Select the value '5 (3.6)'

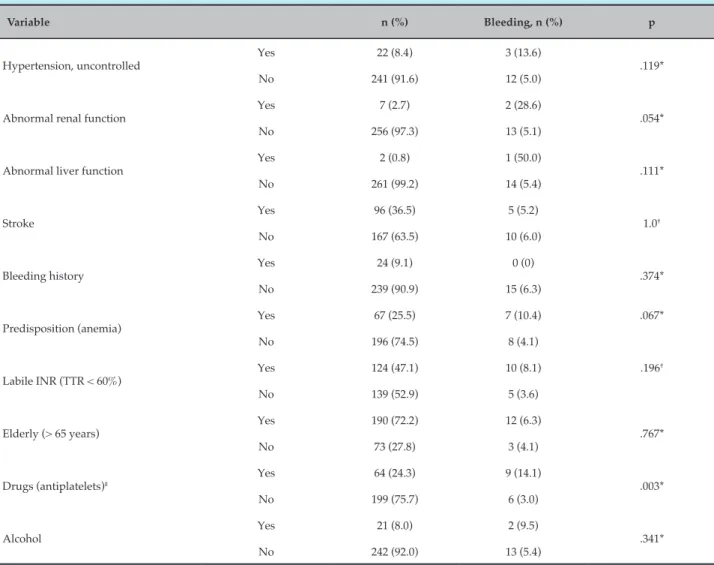click(523, 394)
